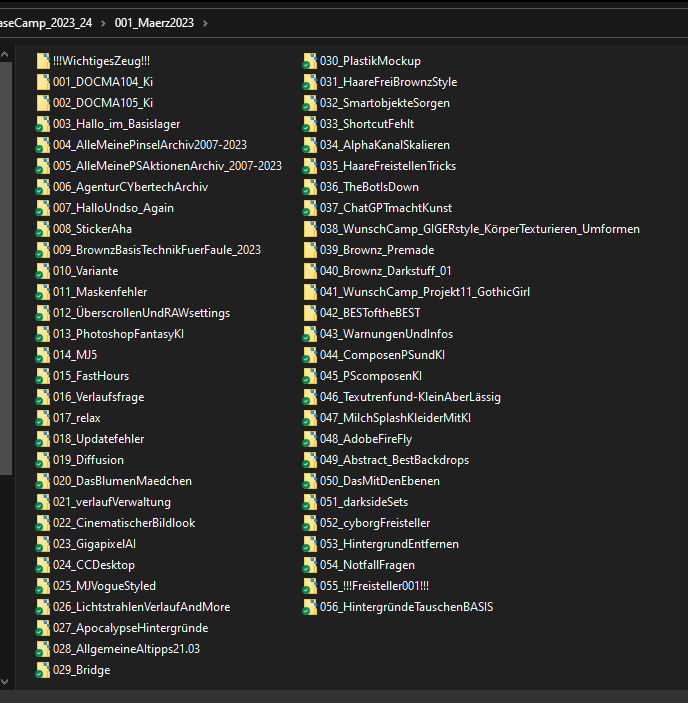688x703 pixels.
Task: Click the 023_GigapixelAI folder icon
Action: (x=43, y=544)
